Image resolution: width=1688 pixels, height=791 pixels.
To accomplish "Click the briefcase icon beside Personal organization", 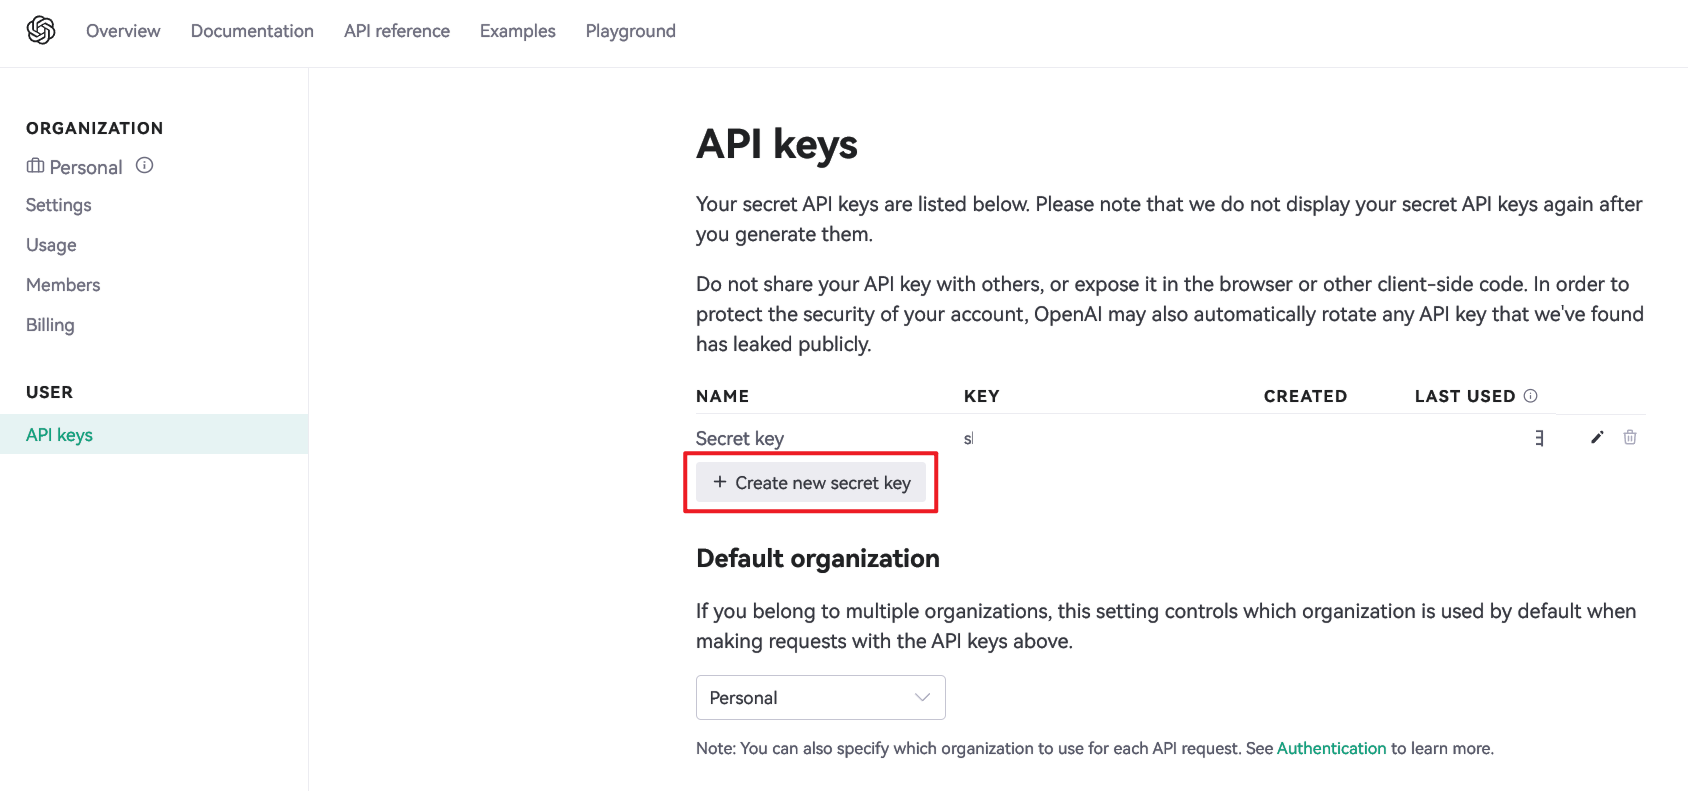I will tap(35, 166).
